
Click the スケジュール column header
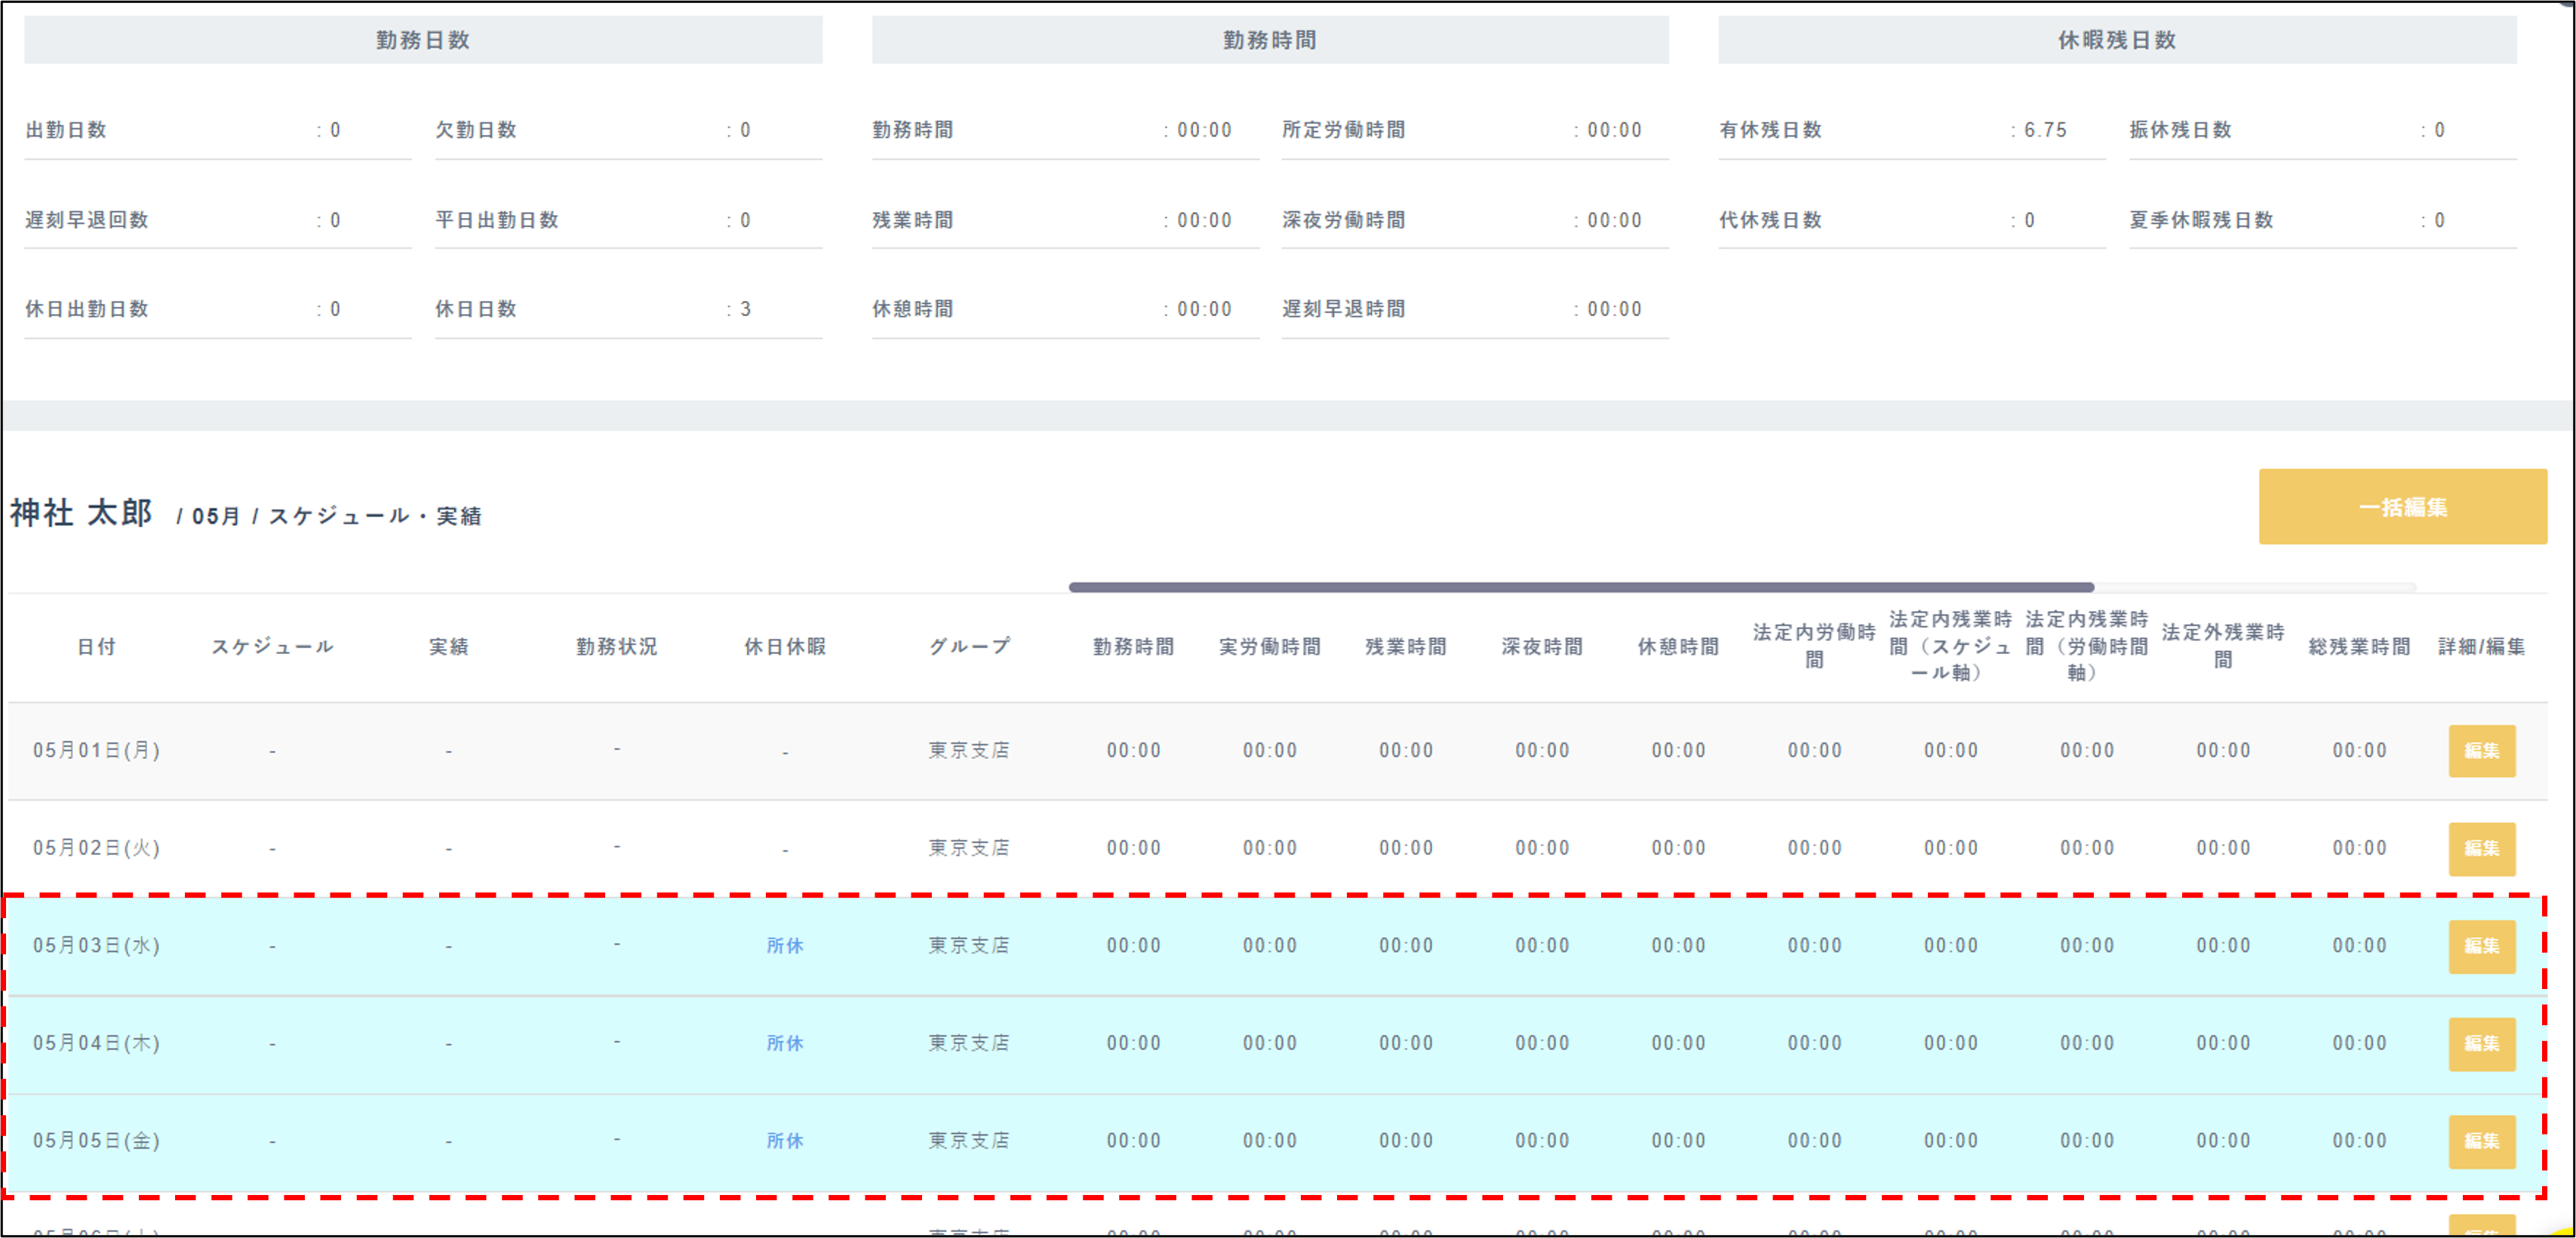pos(272,647)
